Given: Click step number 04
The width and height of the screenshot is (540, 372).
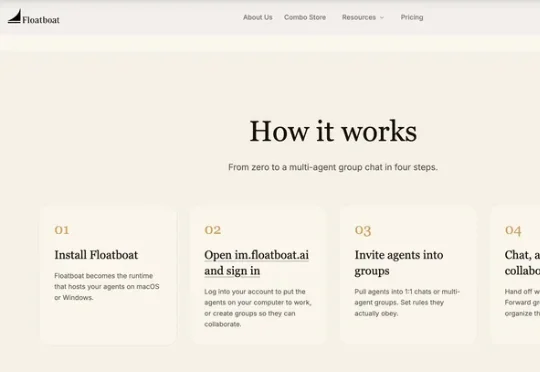Looking at the screenshot, I should pyautogui.click(x=513, y=230).
